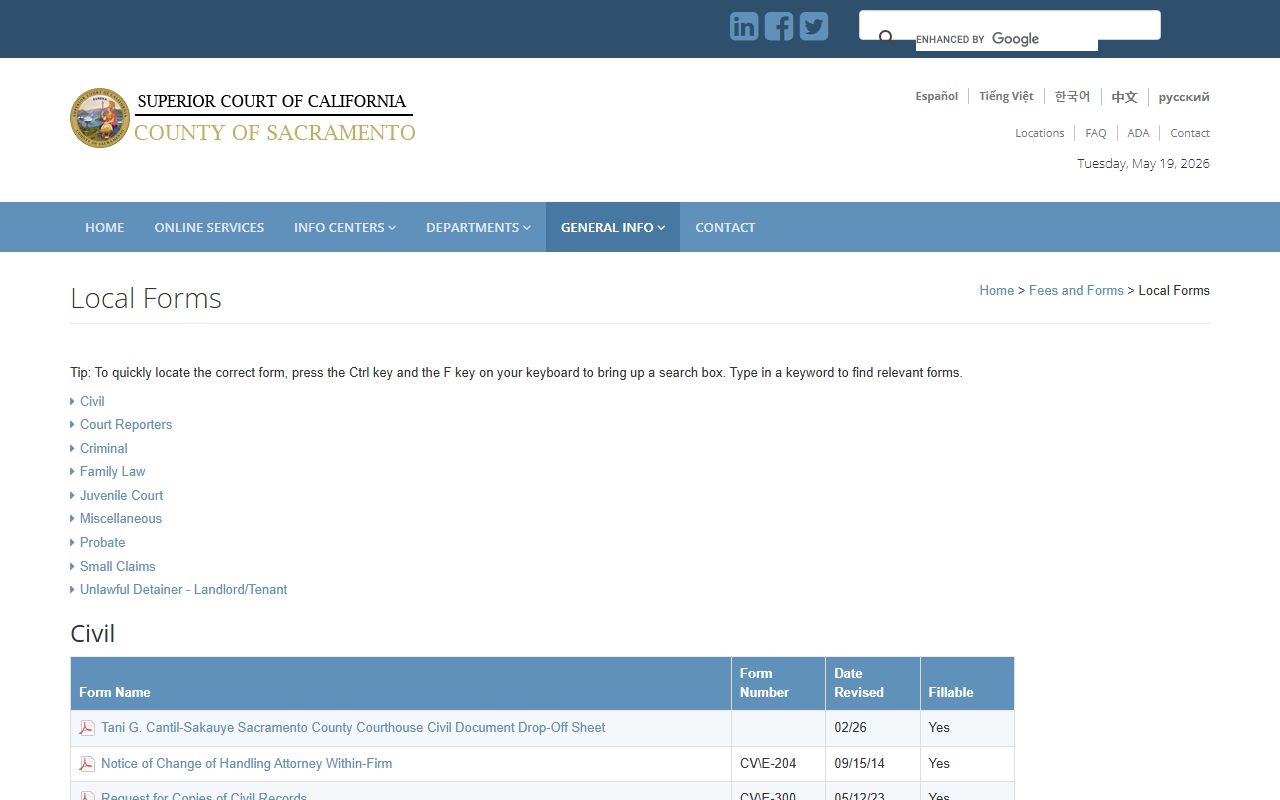
Task: Jump to Criminal forms section
Action: click(104, 448)
